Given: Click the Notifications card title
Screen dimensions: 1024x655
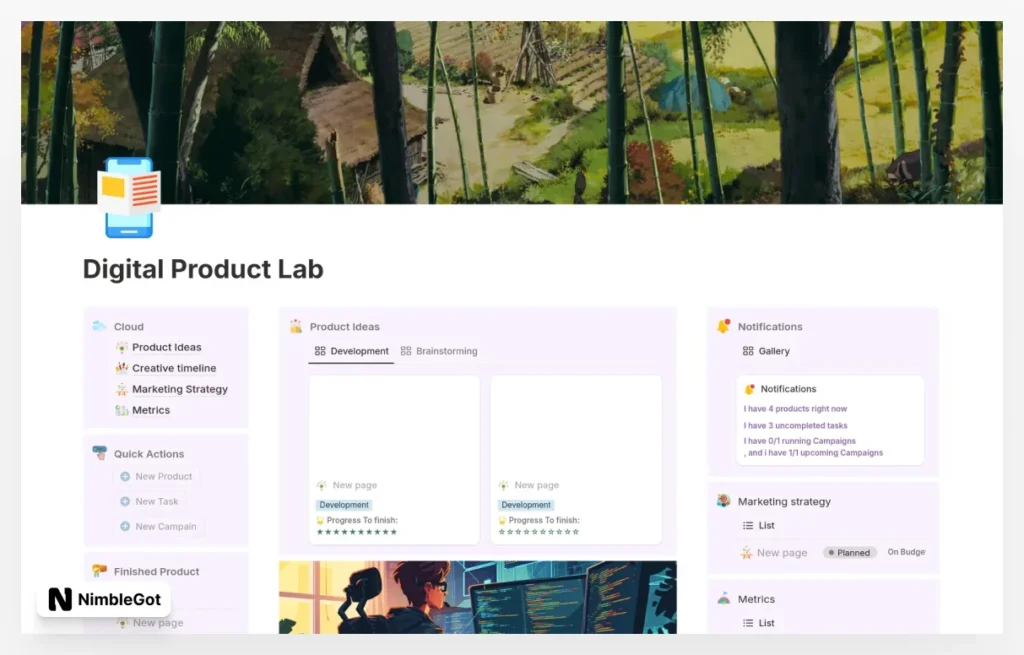Looking at the screenshot, I should (x=788, y=389).
